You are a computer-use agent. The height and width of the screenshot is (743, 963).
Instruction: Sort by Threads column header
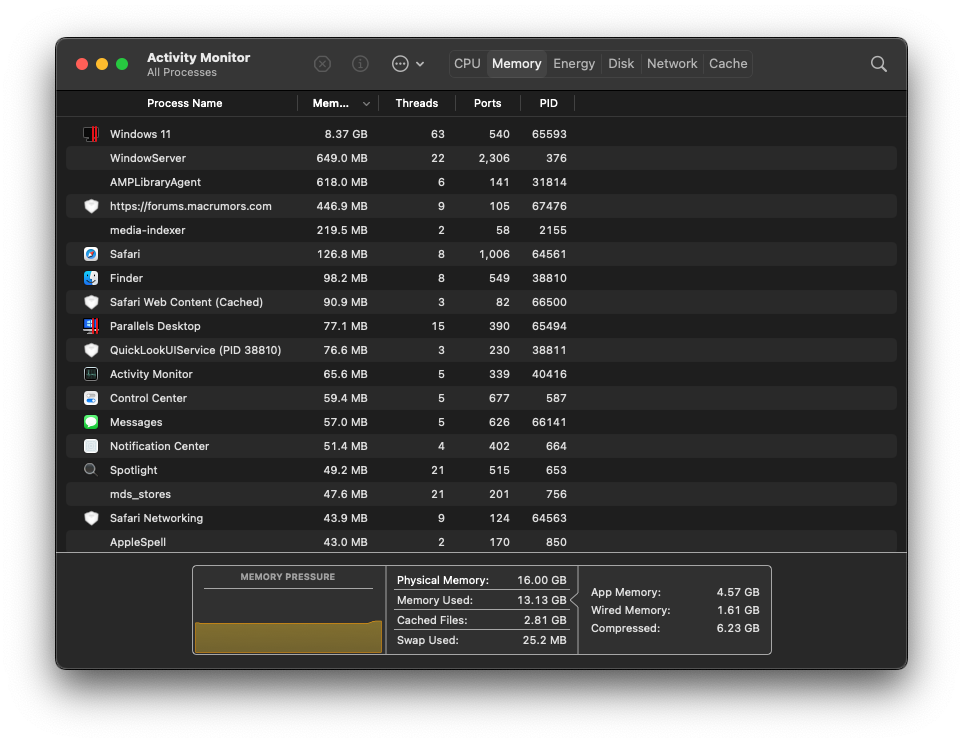[x=416, y=103]
